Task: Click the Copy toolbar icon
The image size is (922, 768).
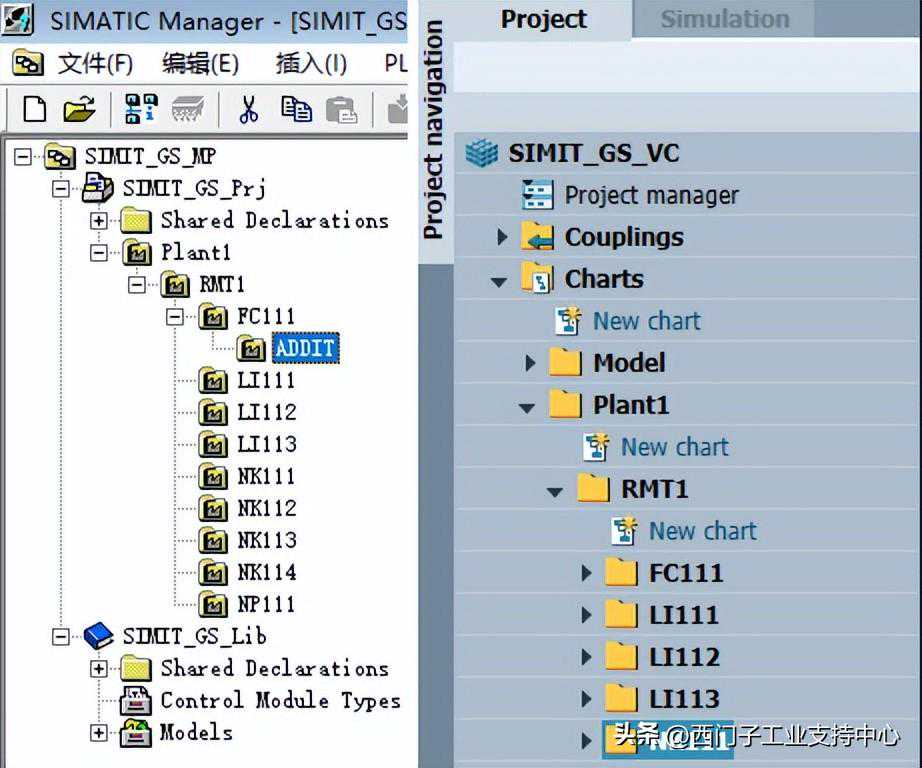Action: coord(296,108)
